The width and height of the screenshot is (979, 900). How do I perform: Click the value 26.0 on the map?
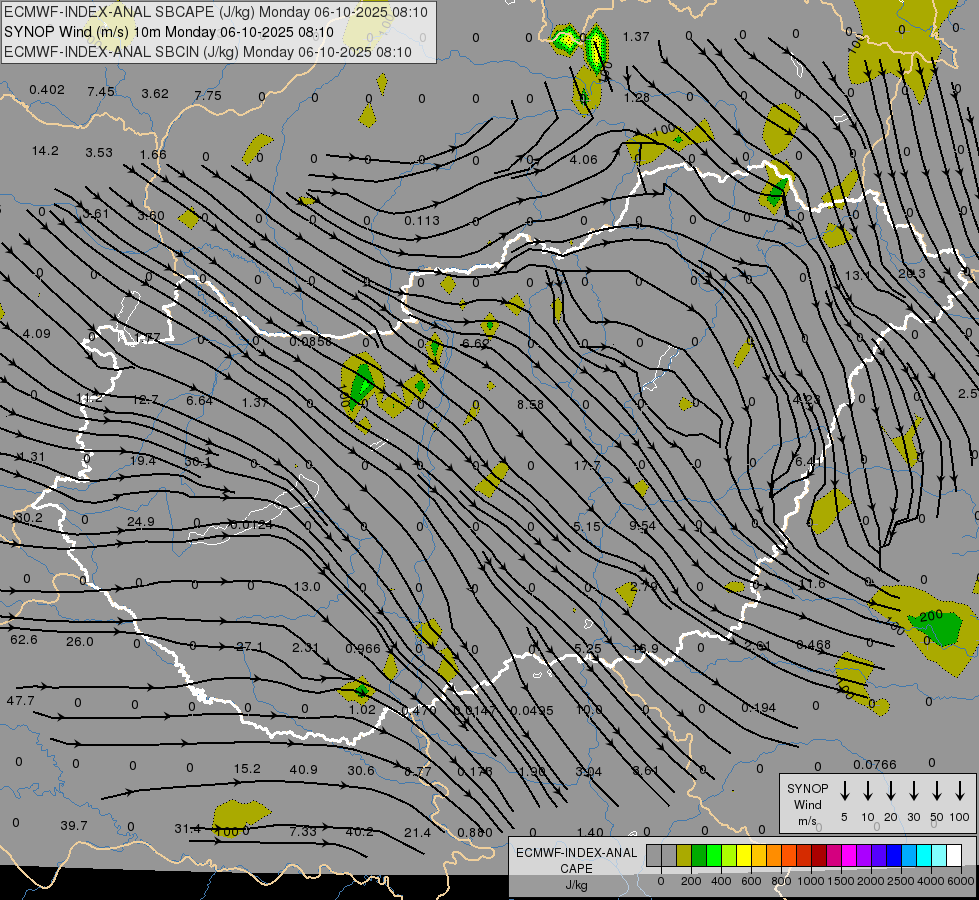tap(79, 641)
